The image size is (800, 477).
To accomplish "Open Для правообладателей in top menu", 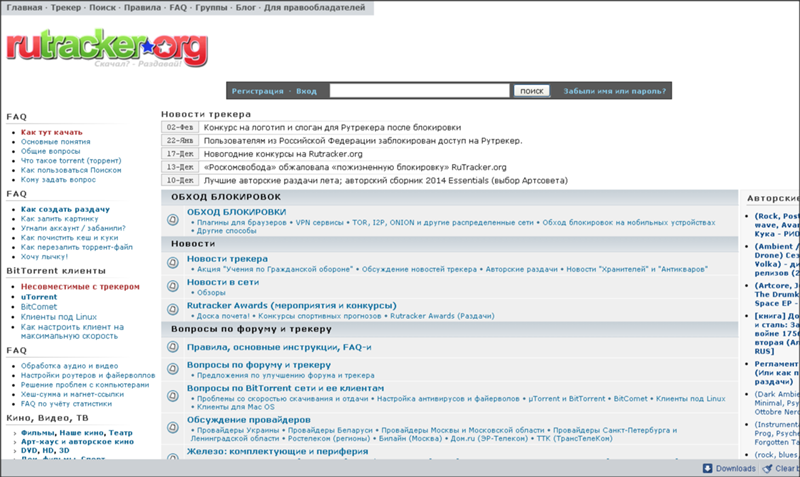I will pos(314,8).
